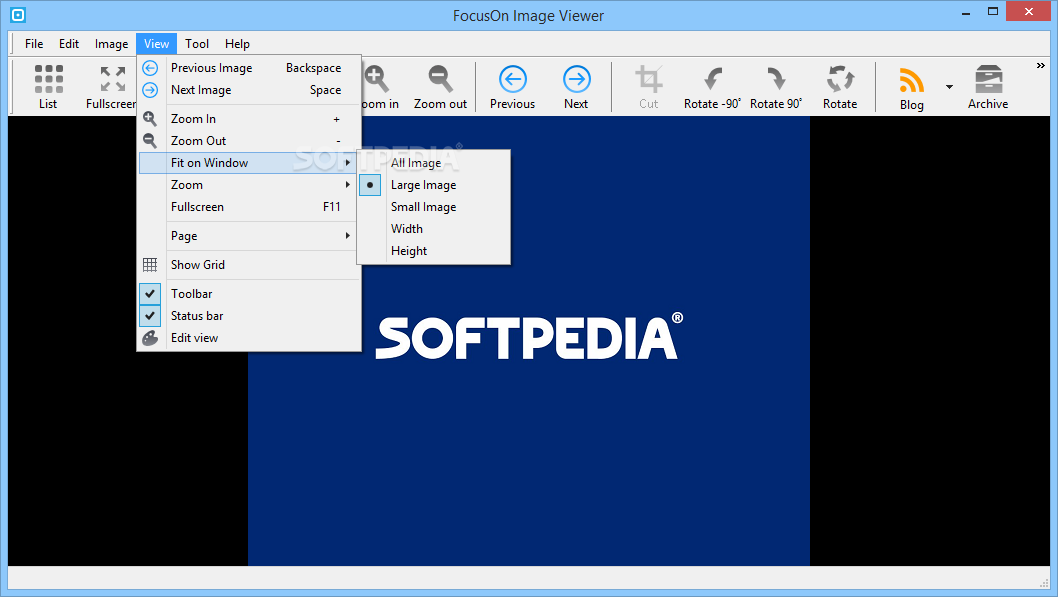Image resolution: width=1058 pixels, height=597 pixels.
Task: Click the List view toolbar icon
Action: [49, 79]
